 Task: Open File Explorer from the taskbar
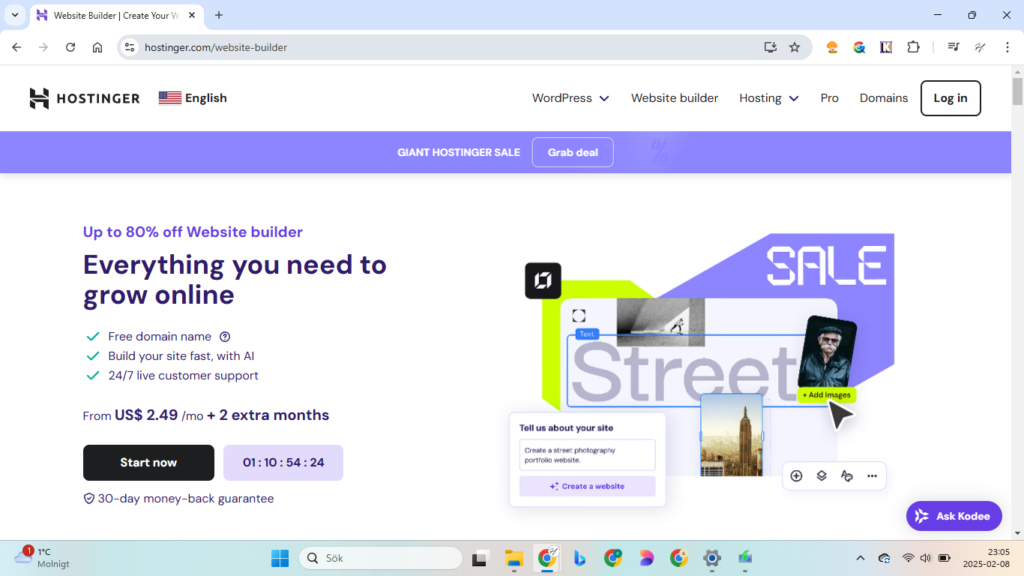tap(514, 558)
